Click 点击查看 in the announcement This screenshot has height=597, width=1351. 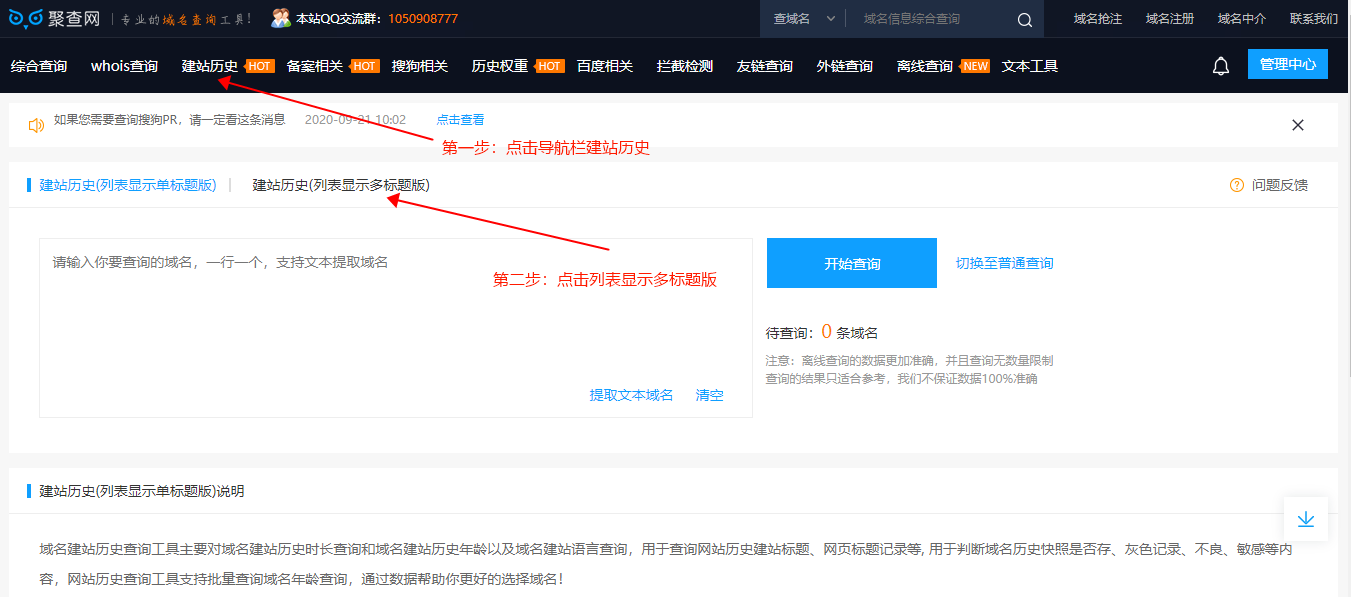point(460,120)
